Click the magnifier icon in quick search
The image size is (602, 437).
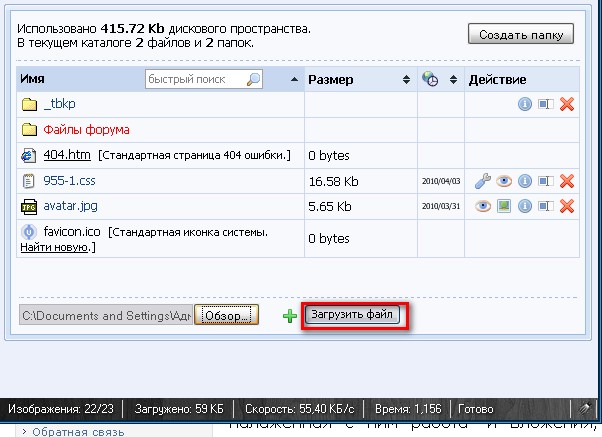(253, 79)
